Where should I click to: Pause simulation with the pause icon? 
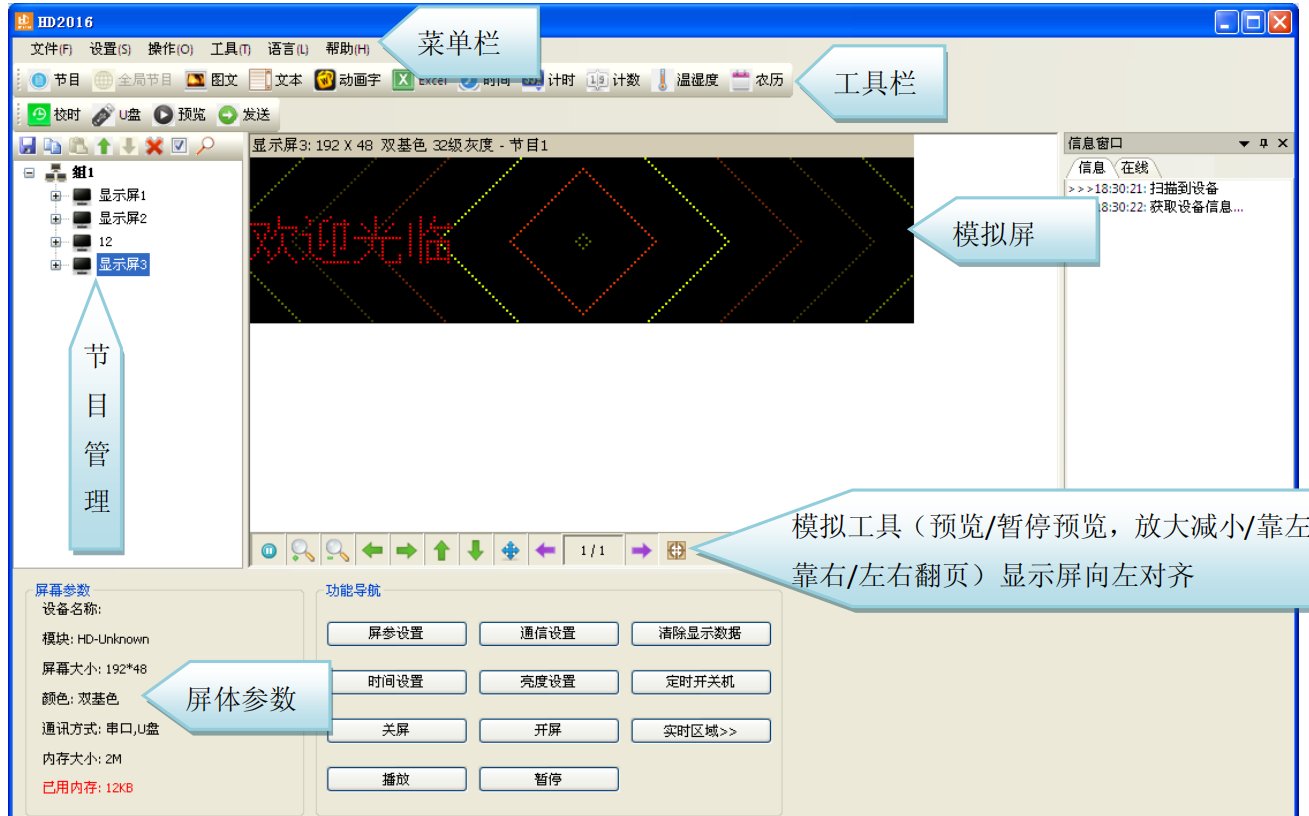[268, 550]
